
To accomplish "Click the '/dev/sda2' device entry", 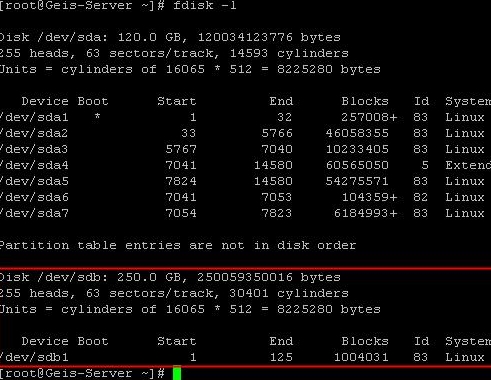I will click(34, 133).
